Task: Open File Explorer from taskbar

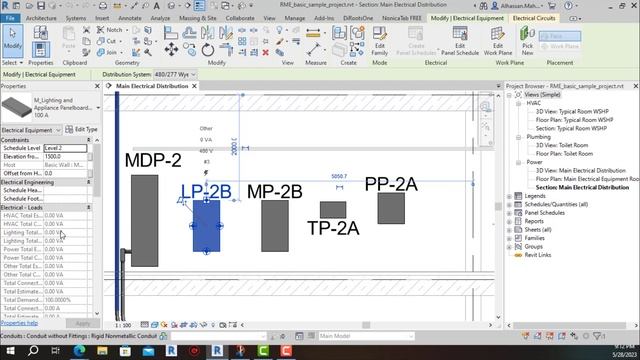Action: click(x=102, y=351)
